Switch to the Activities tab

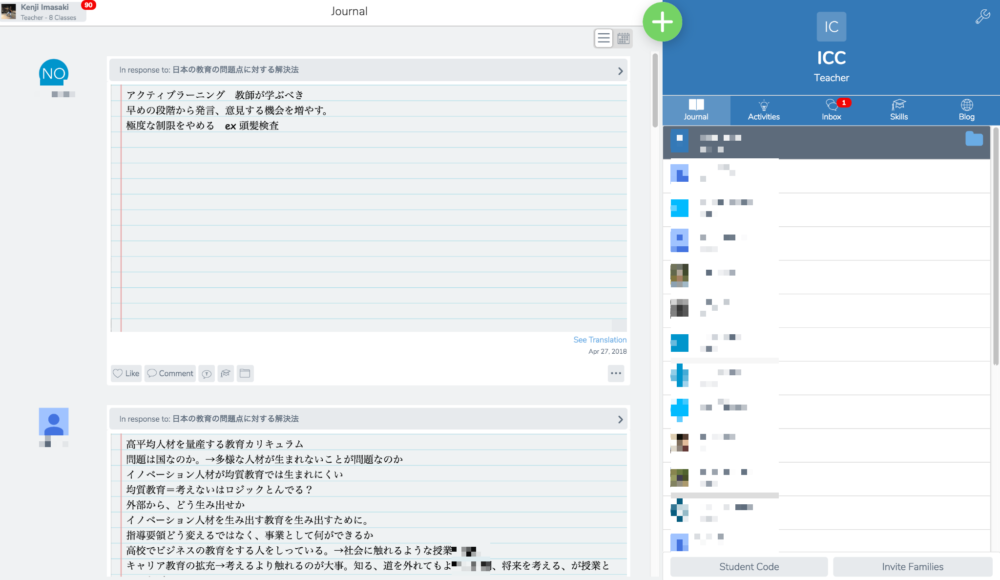pyautogui.click(x=764, y=110)
